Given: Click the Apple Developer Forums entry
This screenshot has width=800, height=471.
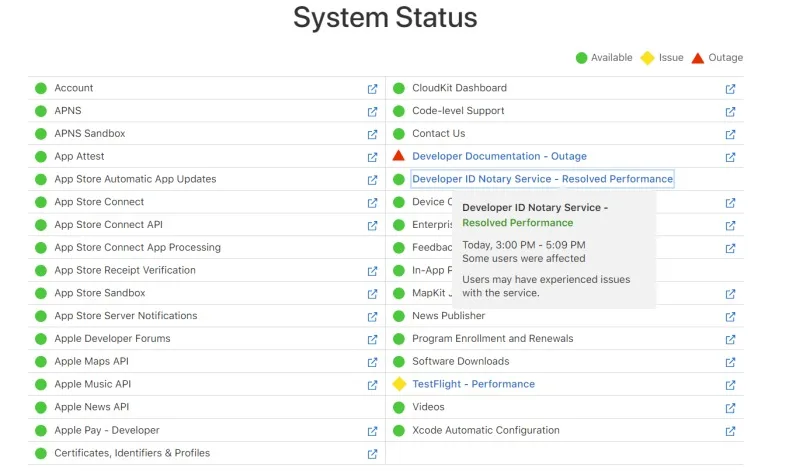Looking at the screenshot, I should 112,338.
